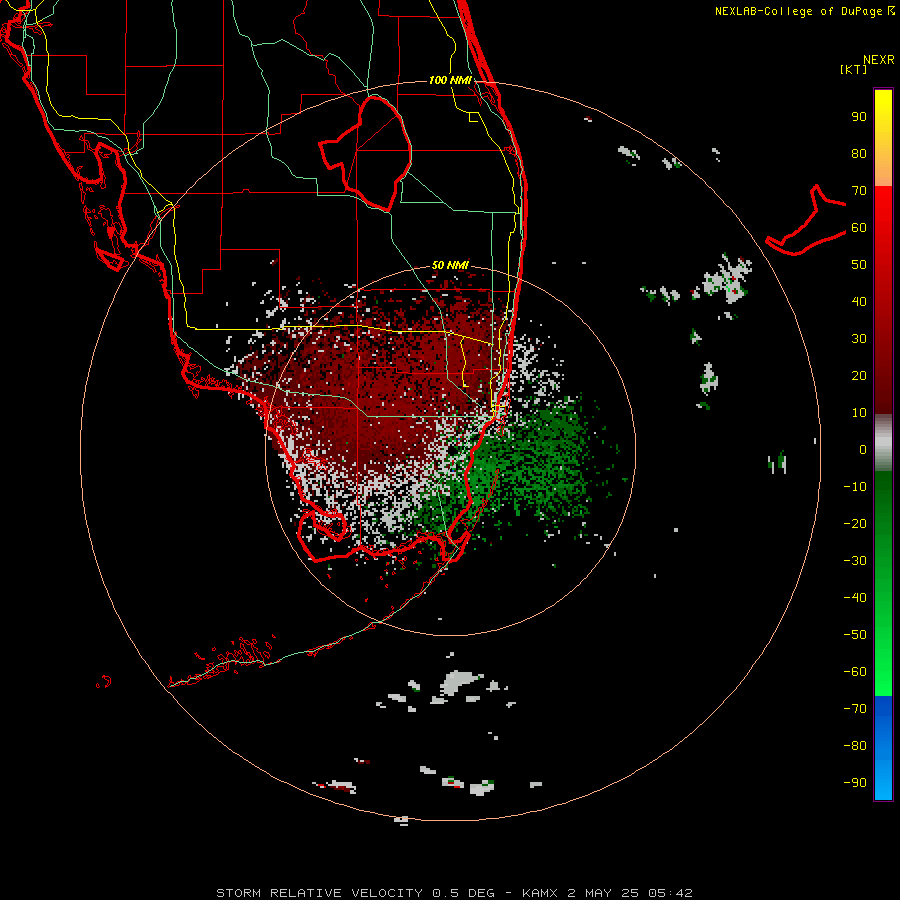Select the -70 knots scale label
The image size is (900, 900).
[855, 709]
